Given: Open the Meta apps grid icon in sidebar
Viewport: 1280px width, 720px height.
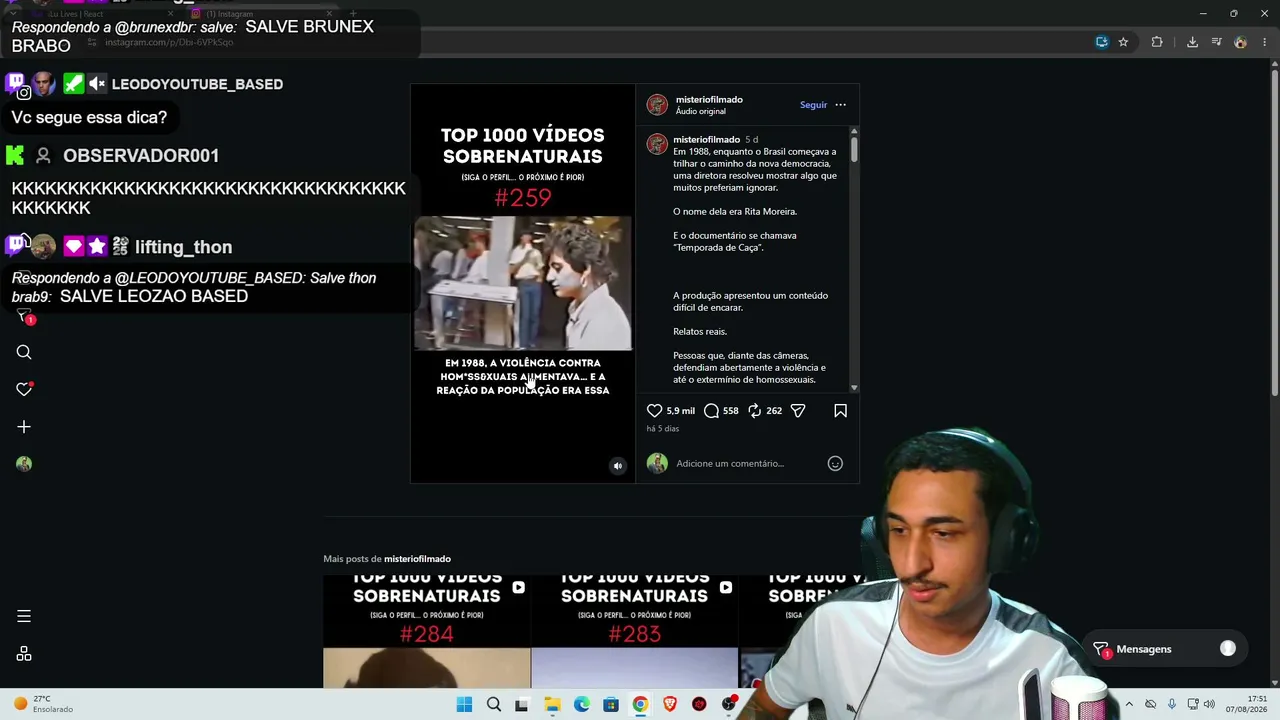Looking at the screenshot, I should (x=24, y=654).
